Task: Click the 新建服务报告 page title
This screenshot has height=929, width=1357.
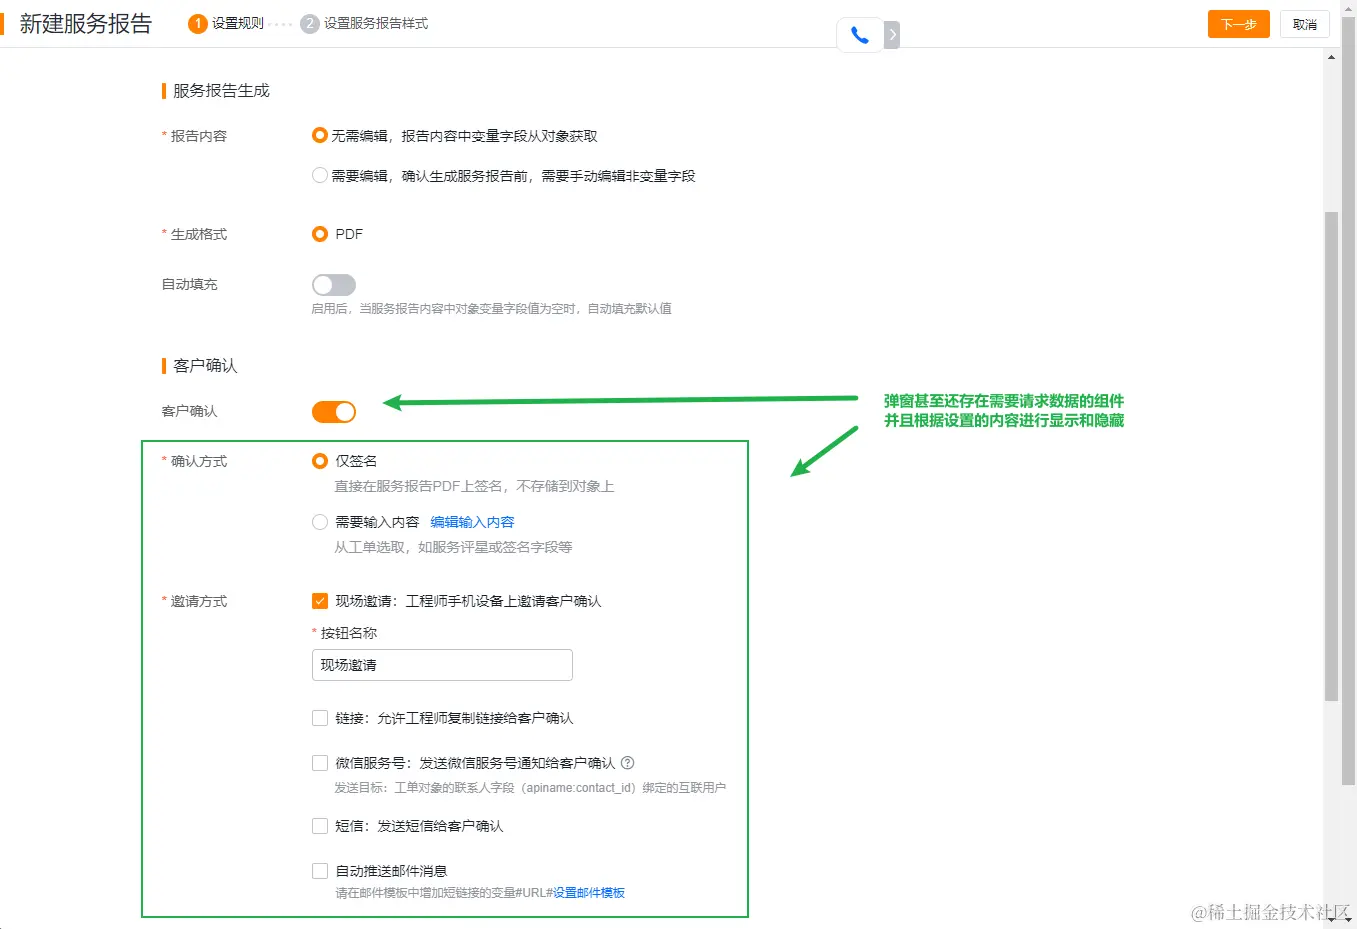Action: point(86,24)
